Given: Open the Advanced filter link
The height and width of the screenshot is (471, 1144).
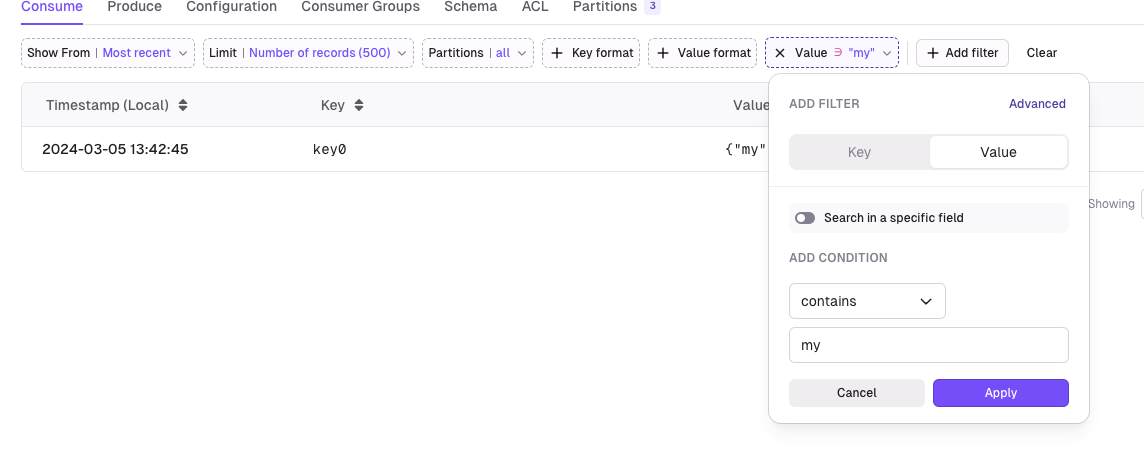Looking at the screenshot, I should click(x=1037, y=104).
